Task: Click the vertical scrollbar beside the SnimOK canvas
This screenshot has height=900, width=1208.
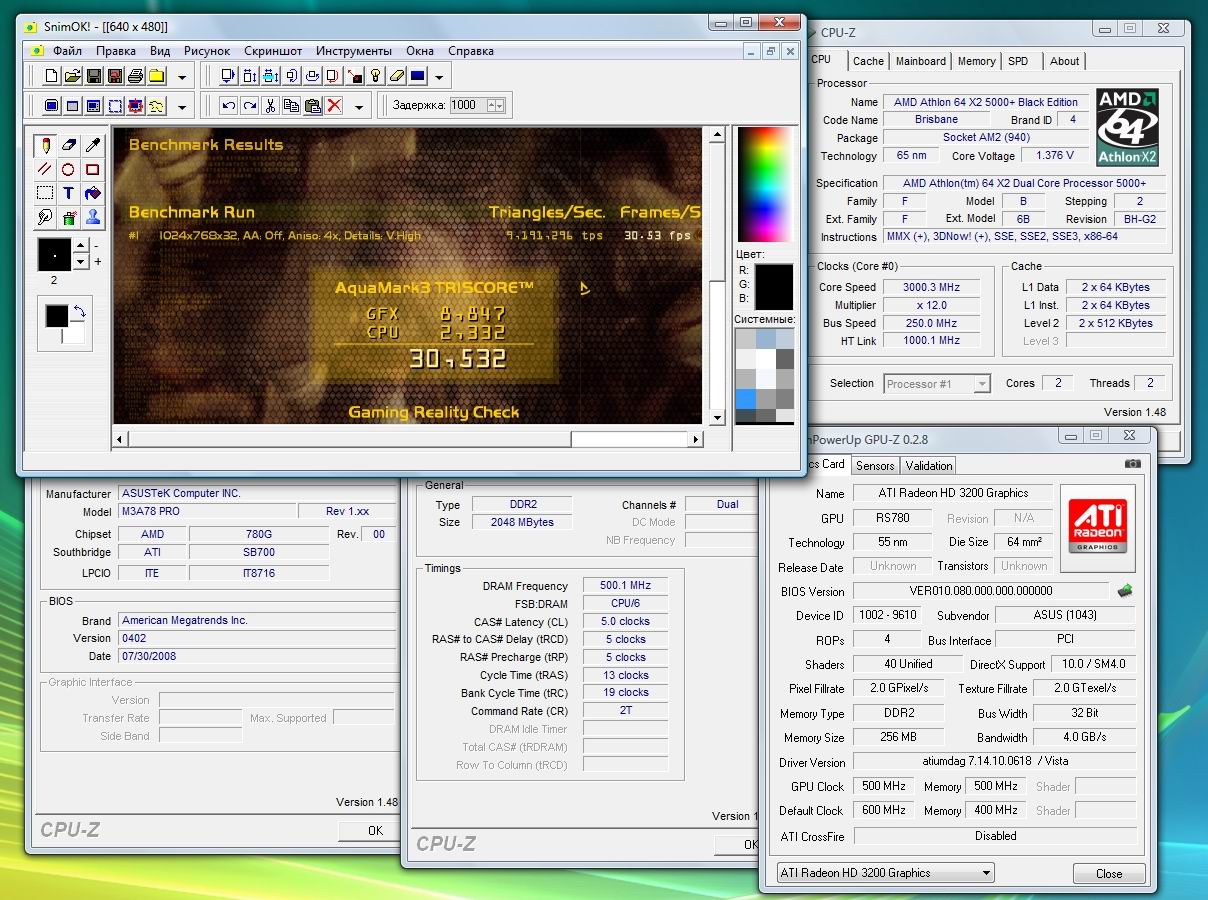Action: pos(716,276)
